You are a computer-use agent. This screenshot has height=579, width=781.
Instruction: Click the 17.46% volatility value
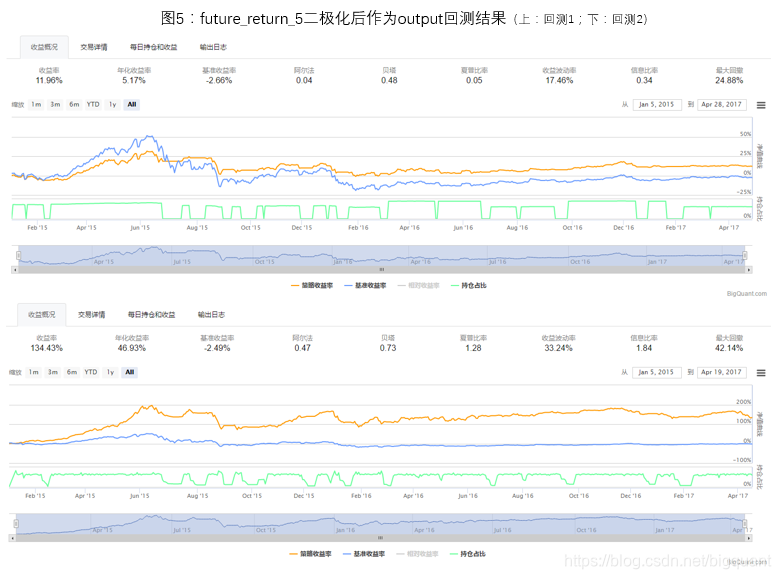559,80
